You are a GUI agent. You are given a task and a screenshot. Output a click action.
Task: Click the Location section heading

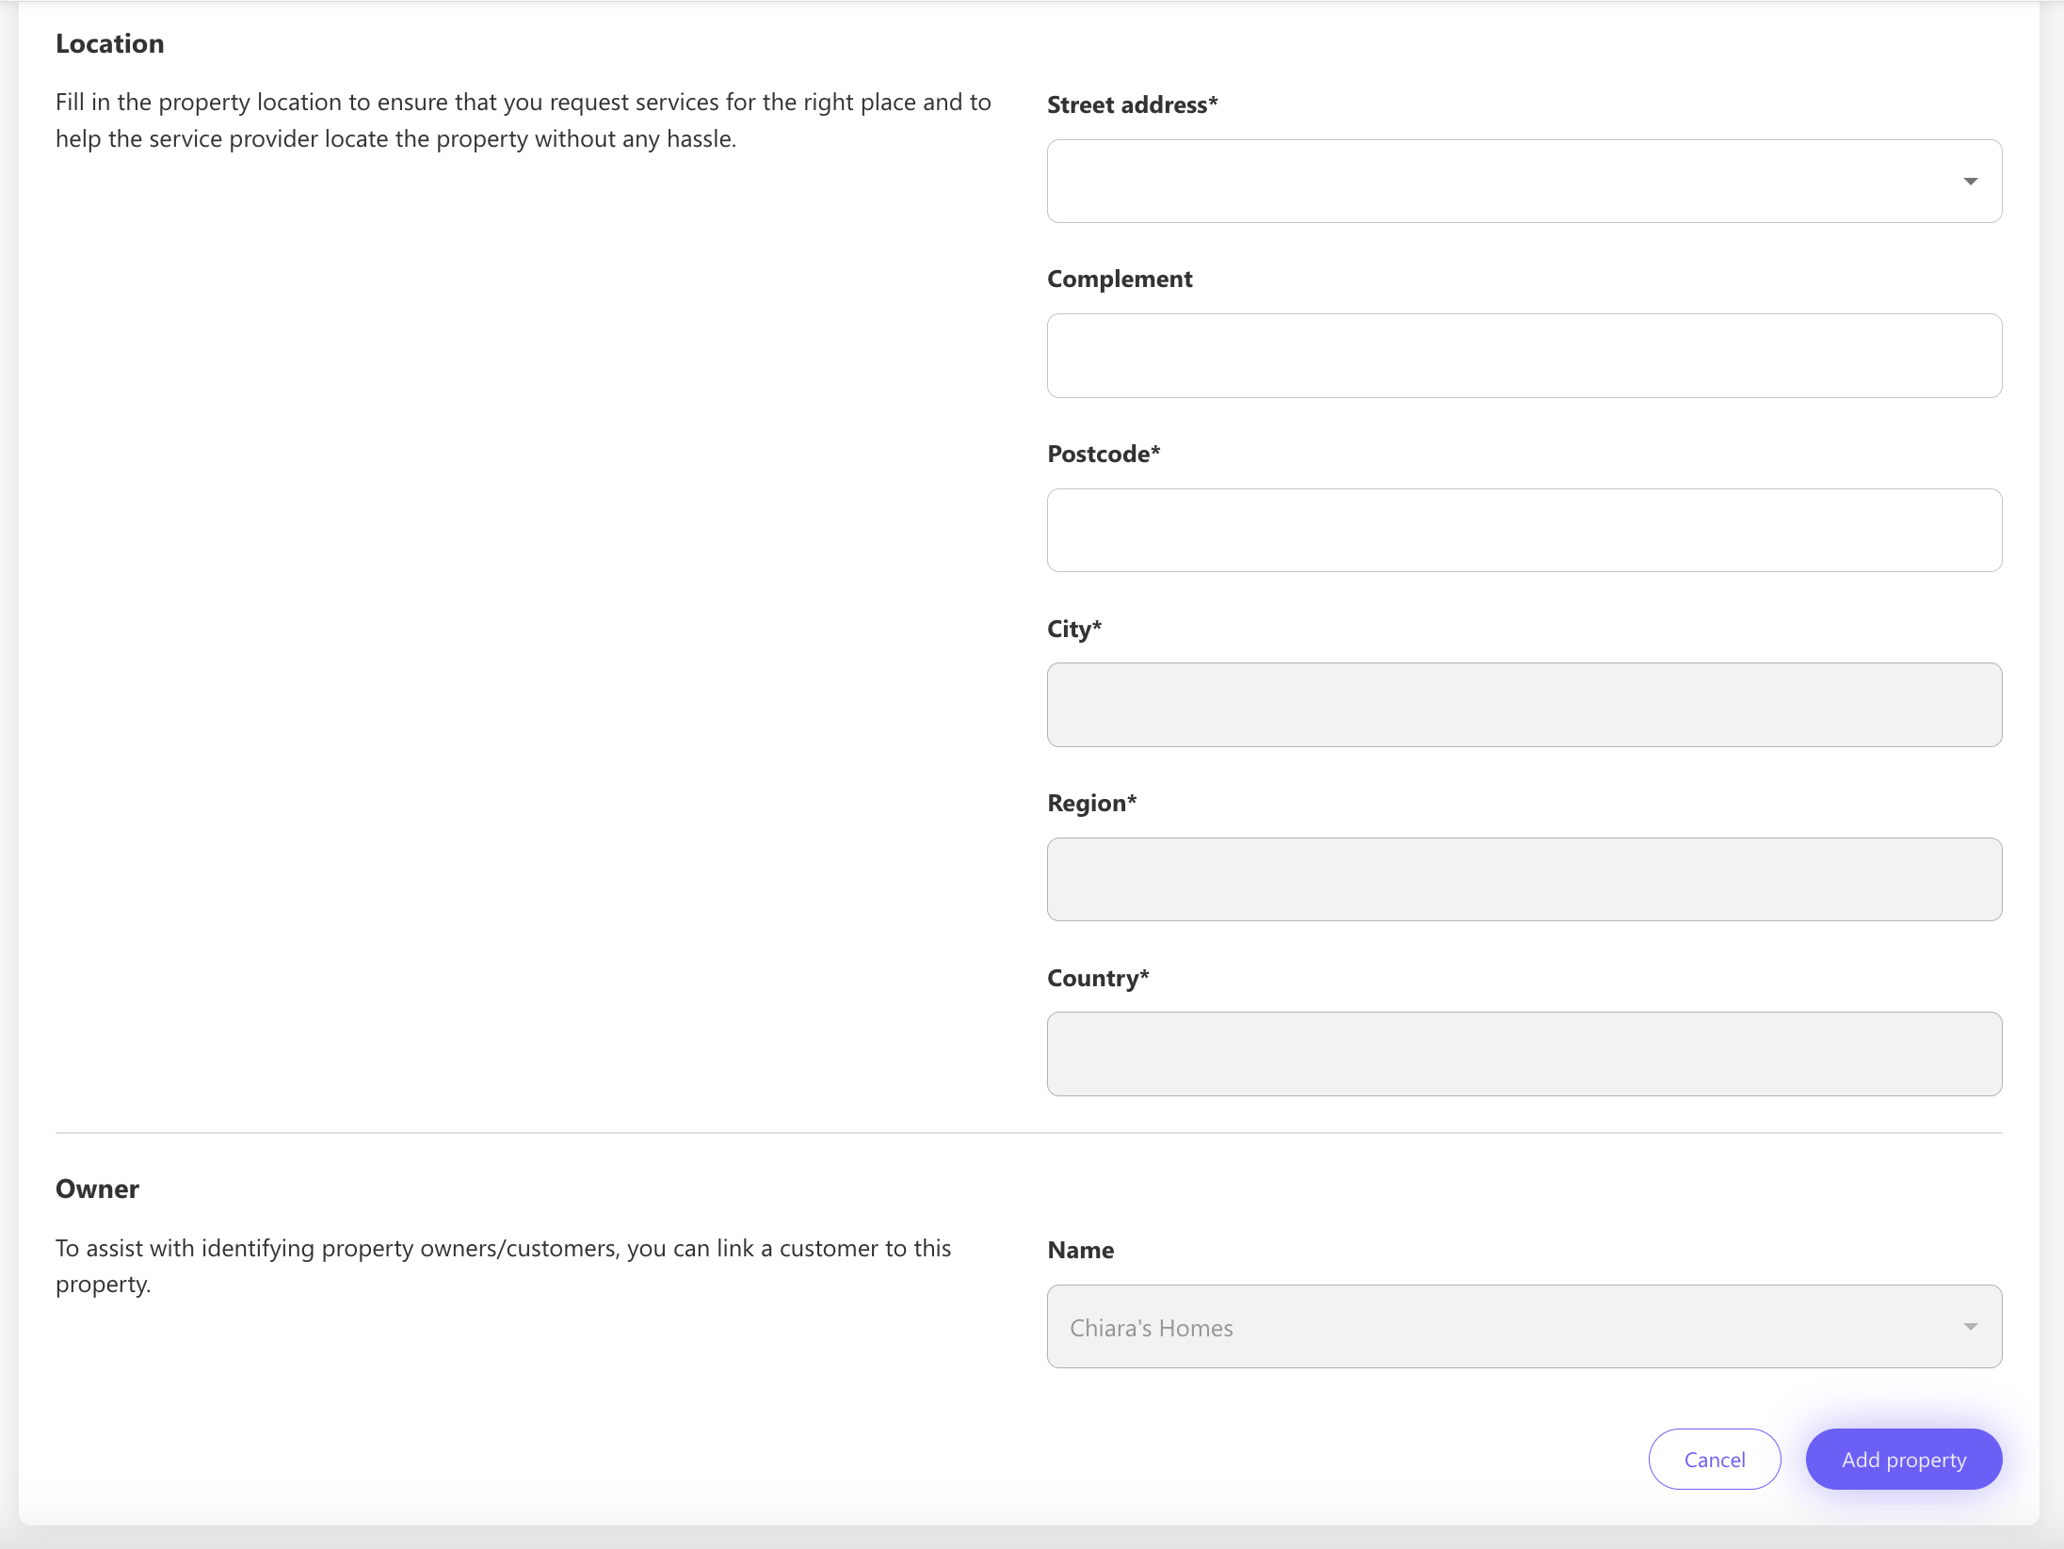coord(110,43)
